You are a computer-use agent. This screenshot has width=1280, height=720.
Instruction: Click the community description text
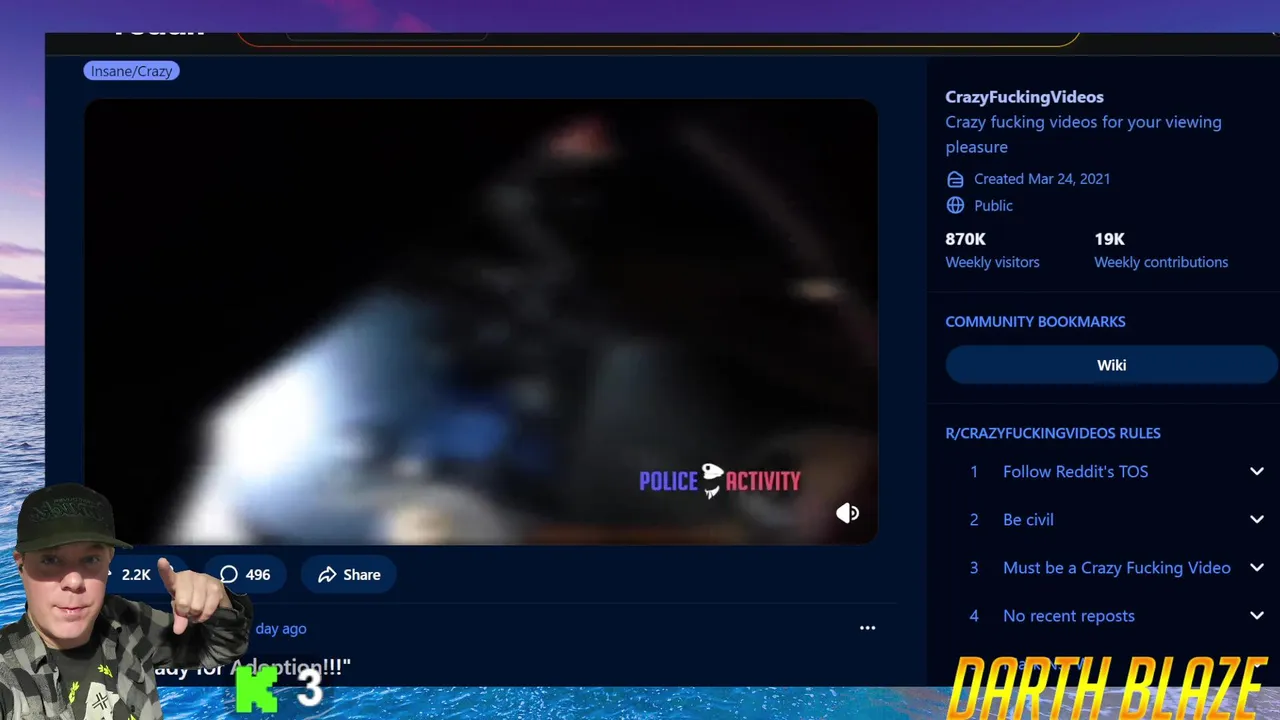1083,134
